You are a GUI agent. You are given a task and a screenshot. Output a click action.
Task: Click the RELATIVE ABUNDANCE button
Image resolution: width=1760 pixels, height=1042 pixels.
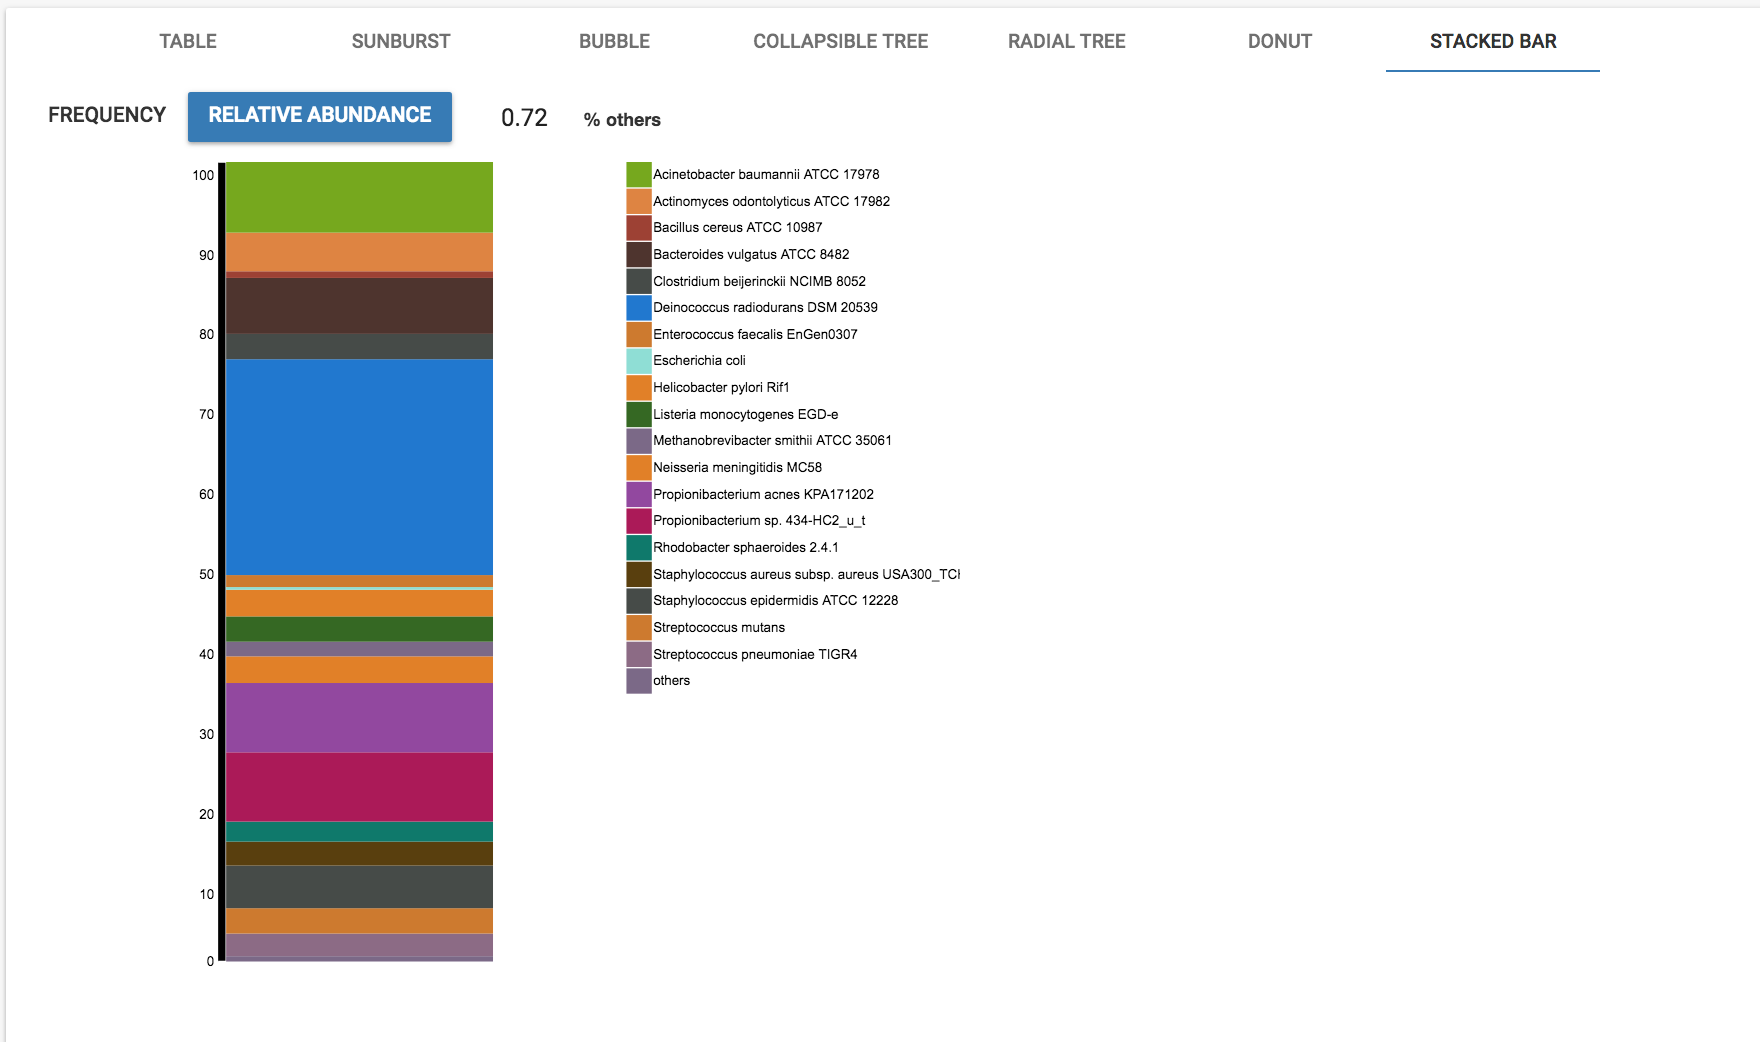coord(320,116)
